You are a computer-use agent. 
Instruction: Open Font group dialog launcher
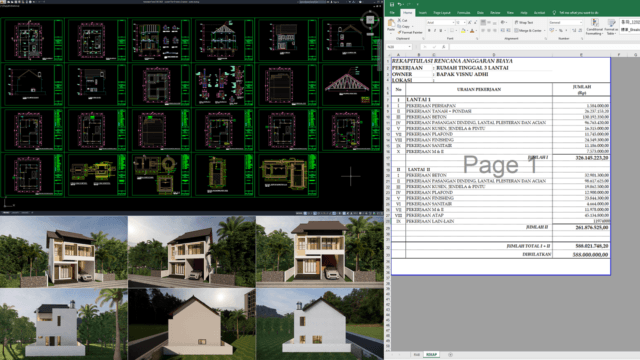click(x=477, y=39)
